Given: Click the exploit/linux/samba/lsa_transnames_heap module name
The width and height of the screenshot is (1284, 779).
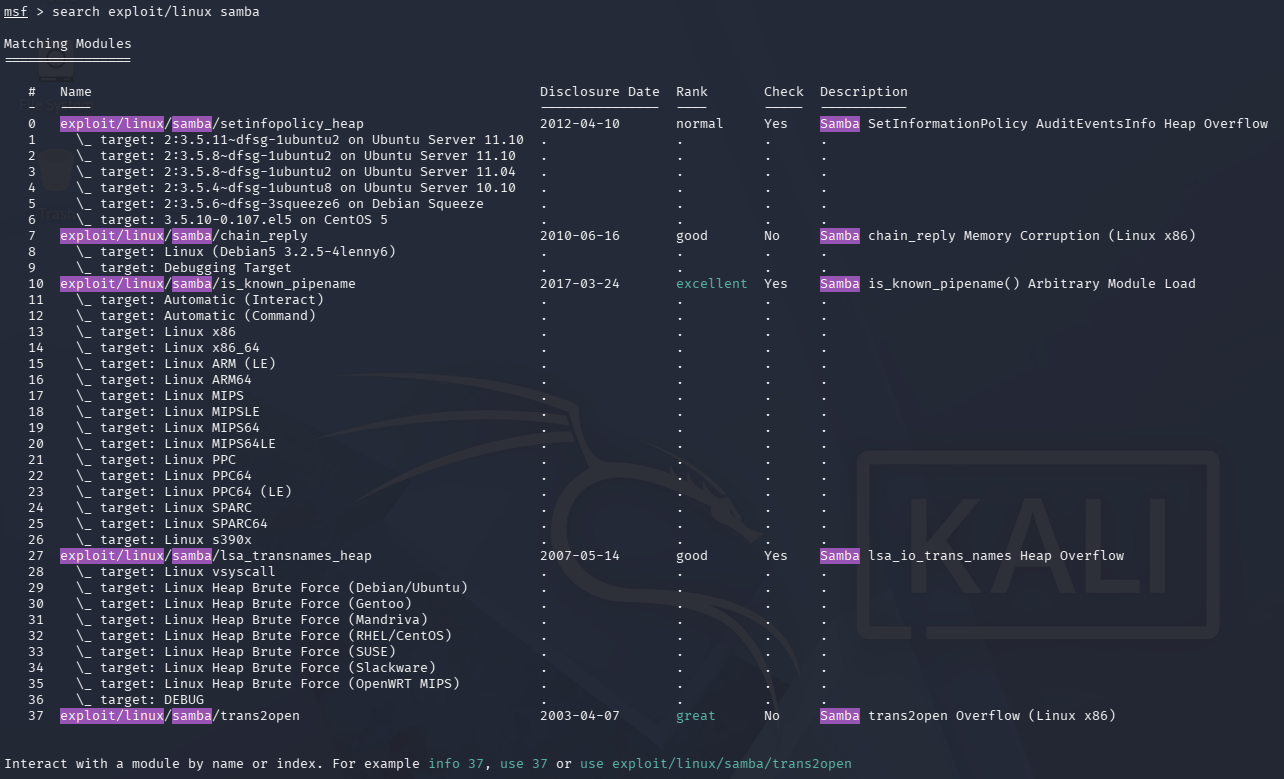Looking at the screenshot, I should (215, 556).
